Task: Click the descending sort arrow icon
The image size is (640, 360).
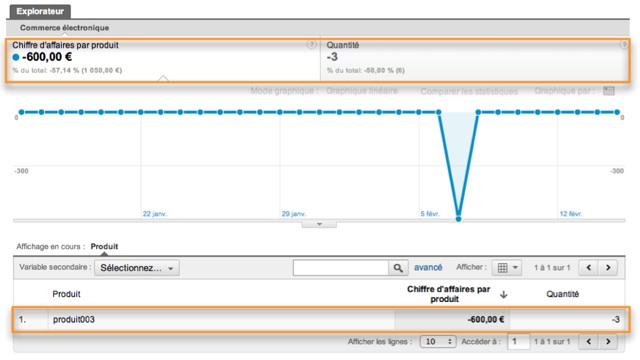Action: (x=504, y=294)
